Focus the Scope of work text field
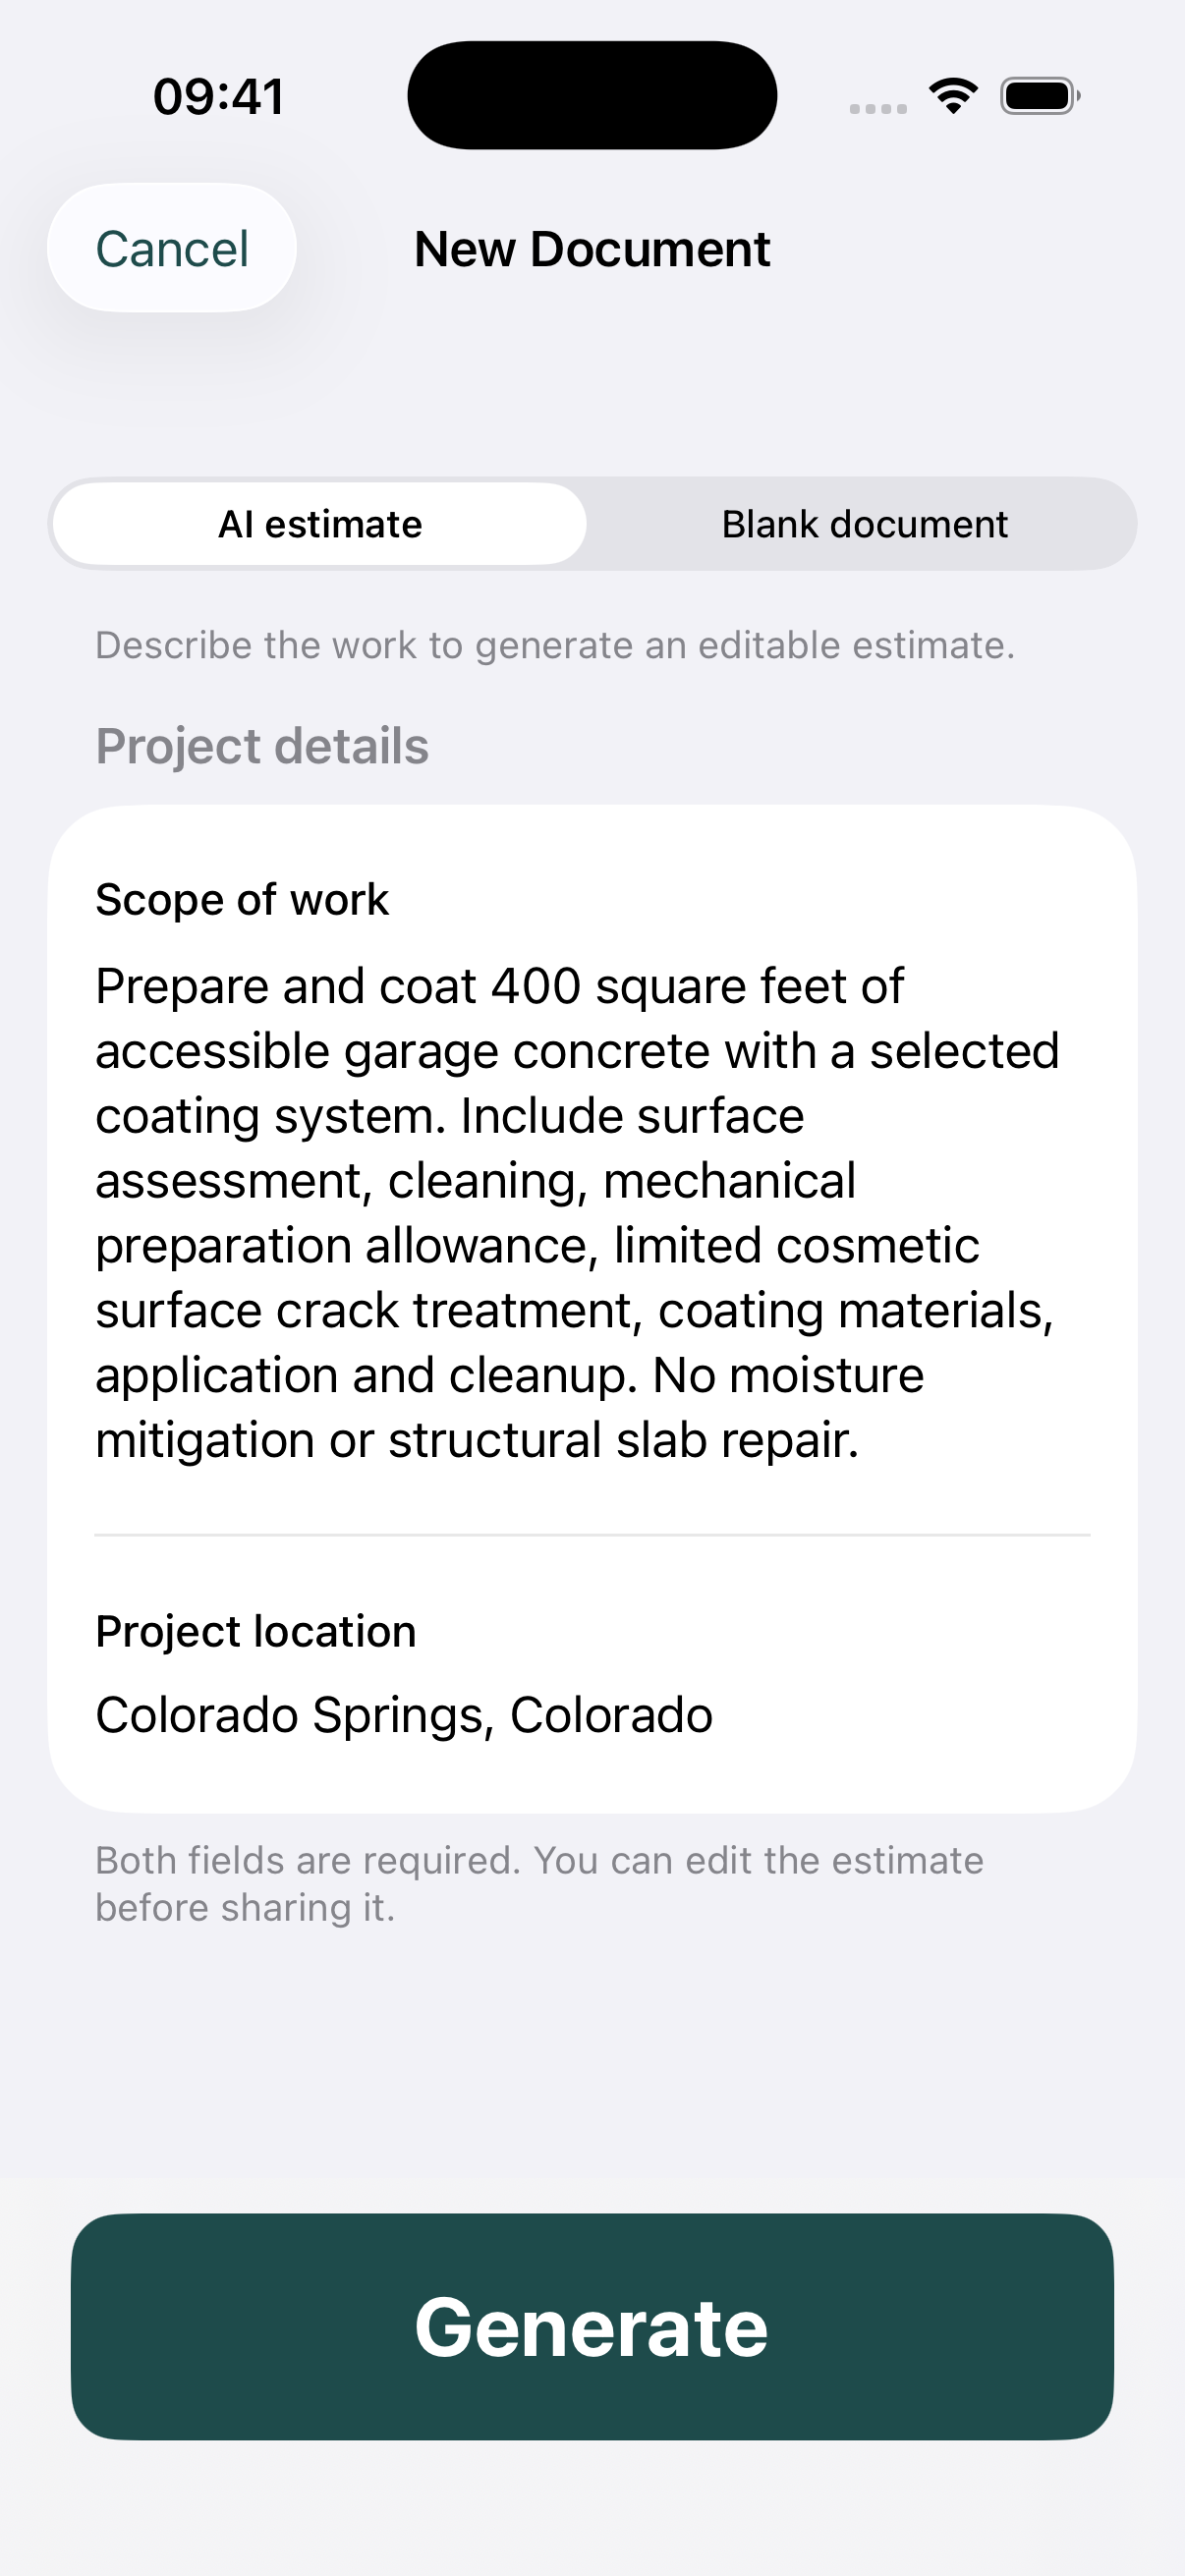The width and height of the screenshot is (1185, 2576). pyautogui.click(x=592, y=1213)
